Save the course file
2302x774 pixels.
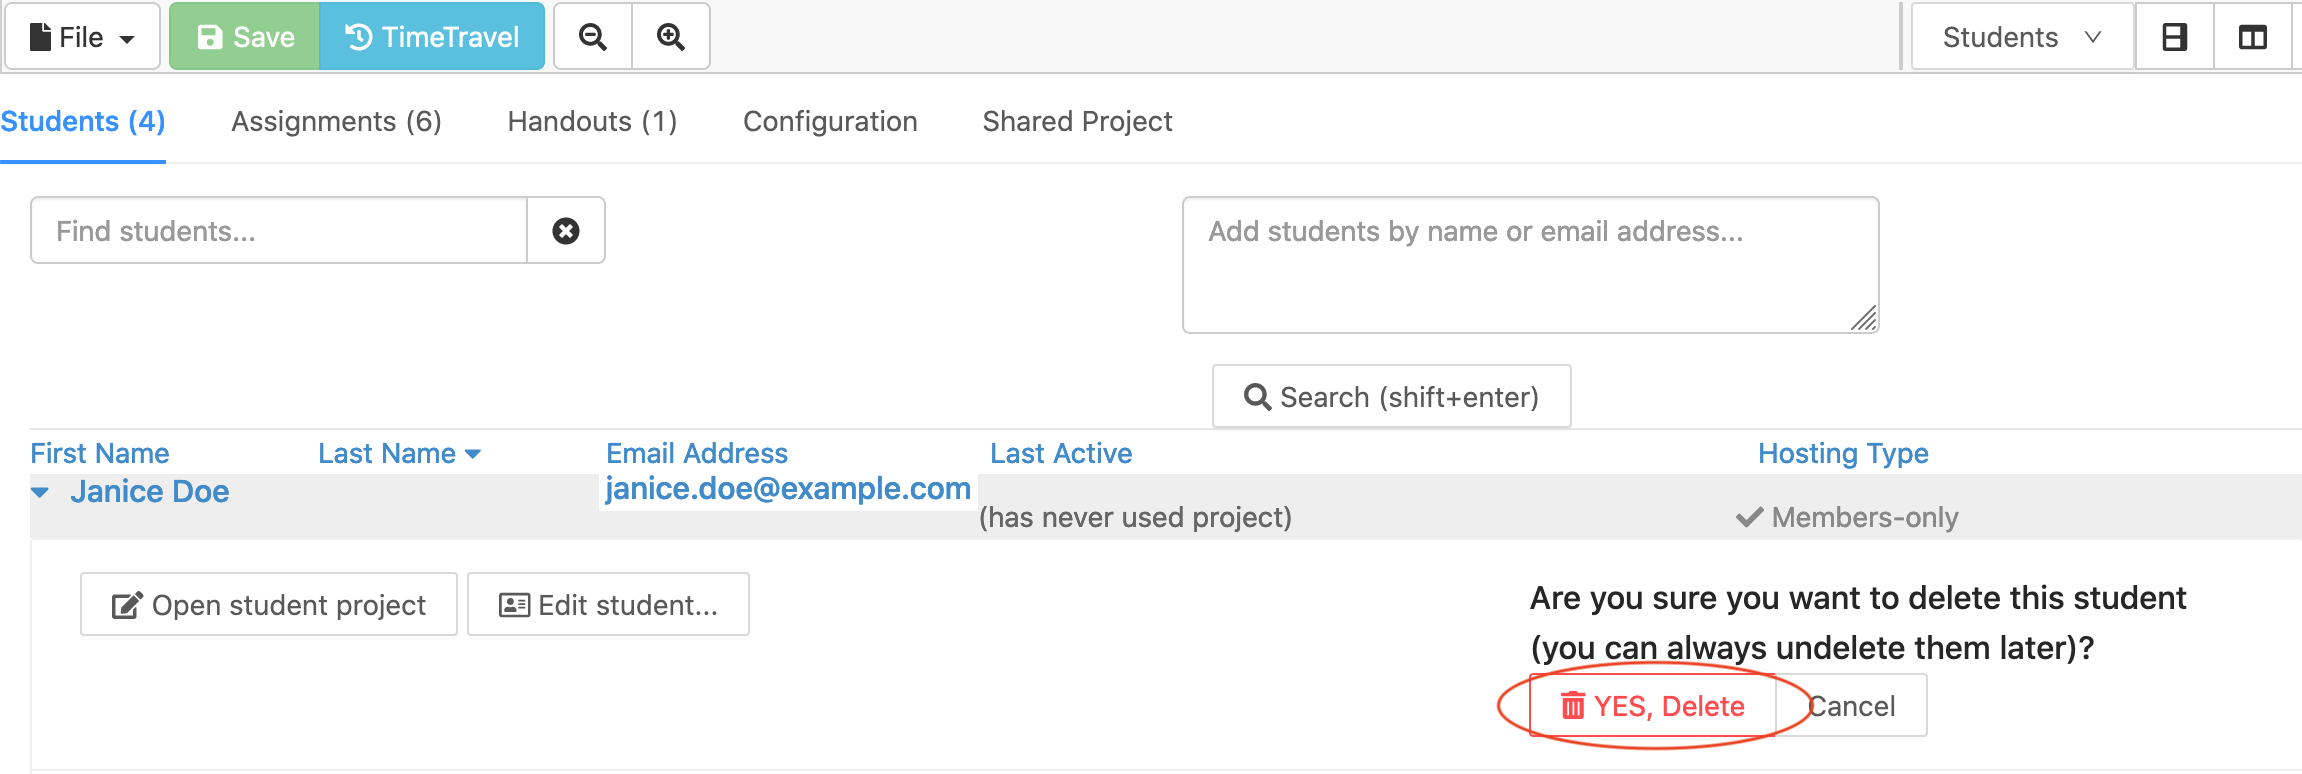click(245, 37)
